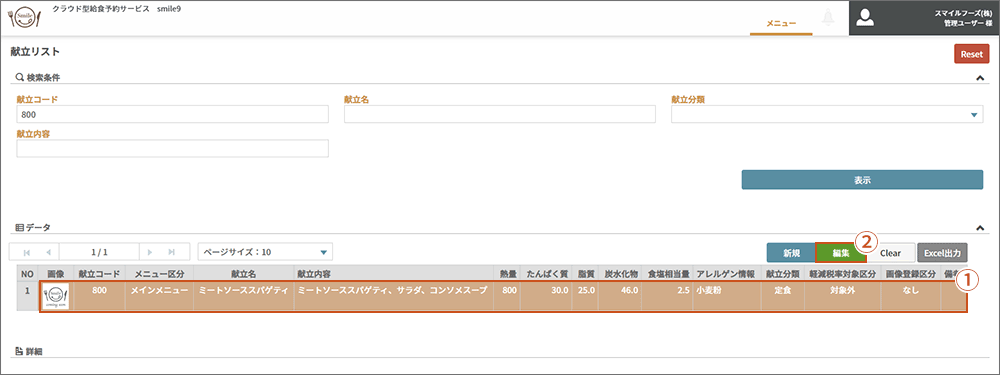Click the meal thumbnail image in row 1

click(x=56, y=297)
